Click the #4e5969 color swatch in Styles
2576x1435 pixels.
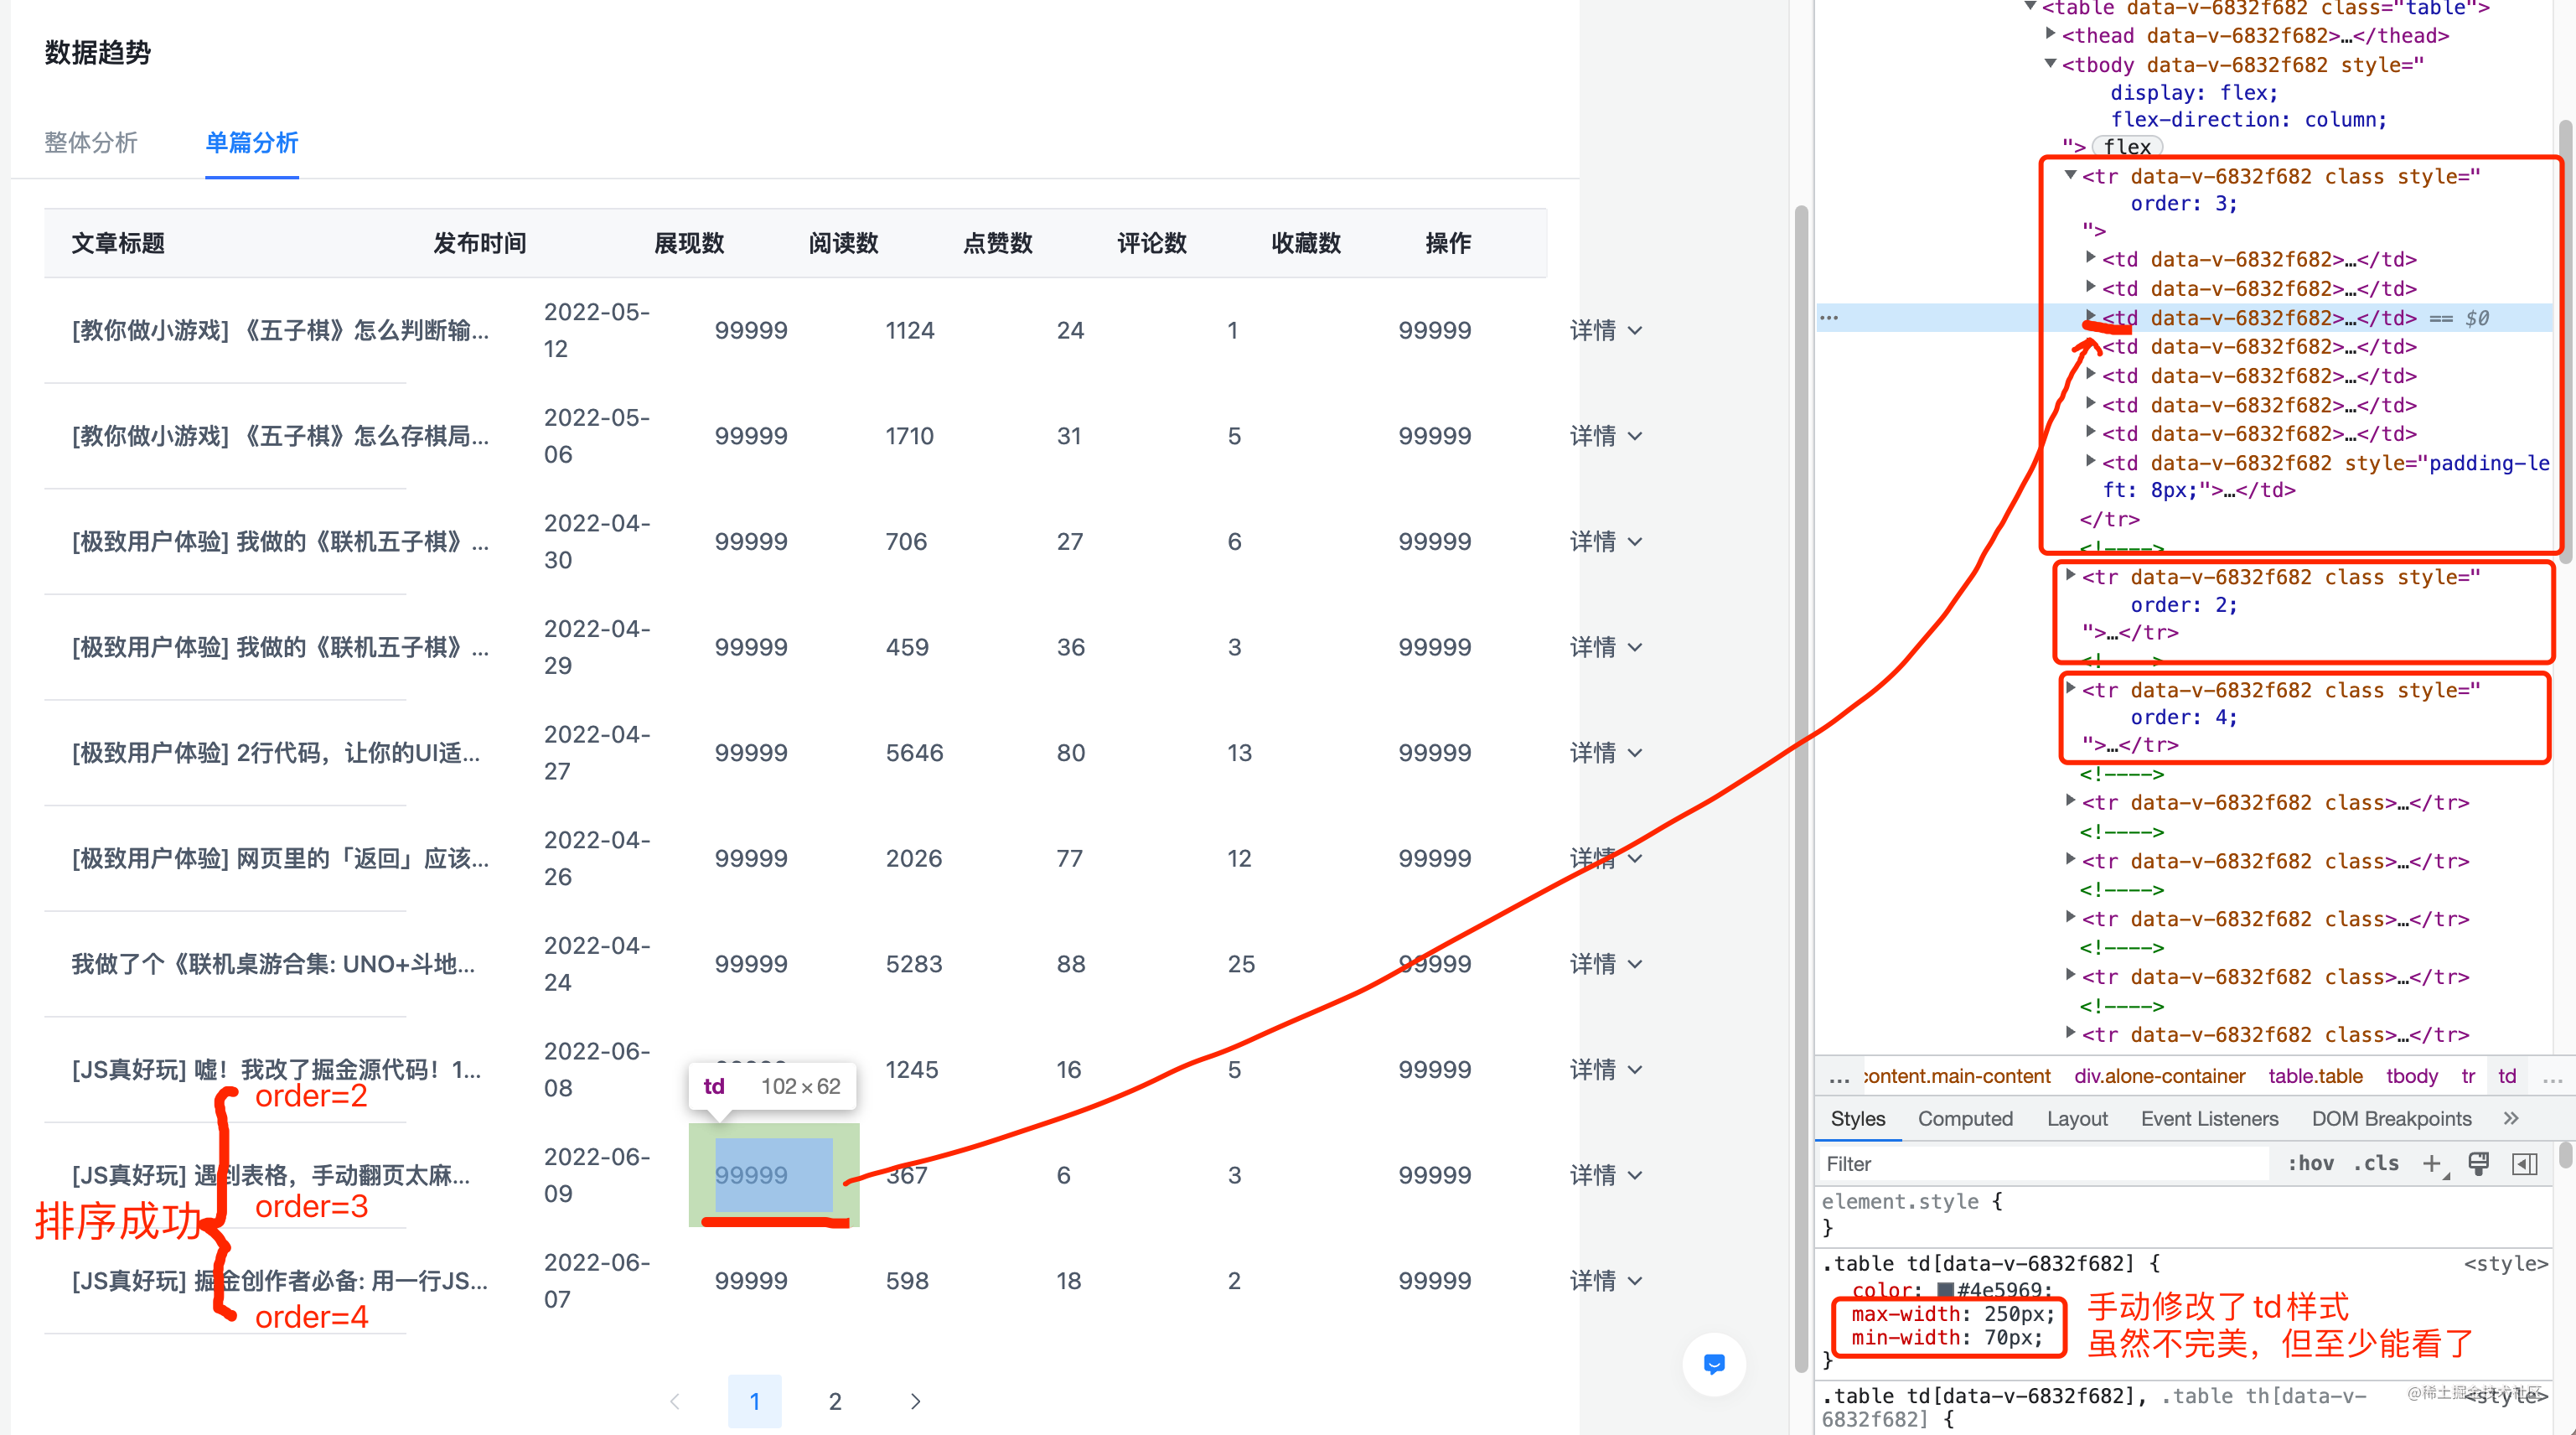[1947, 1289]
